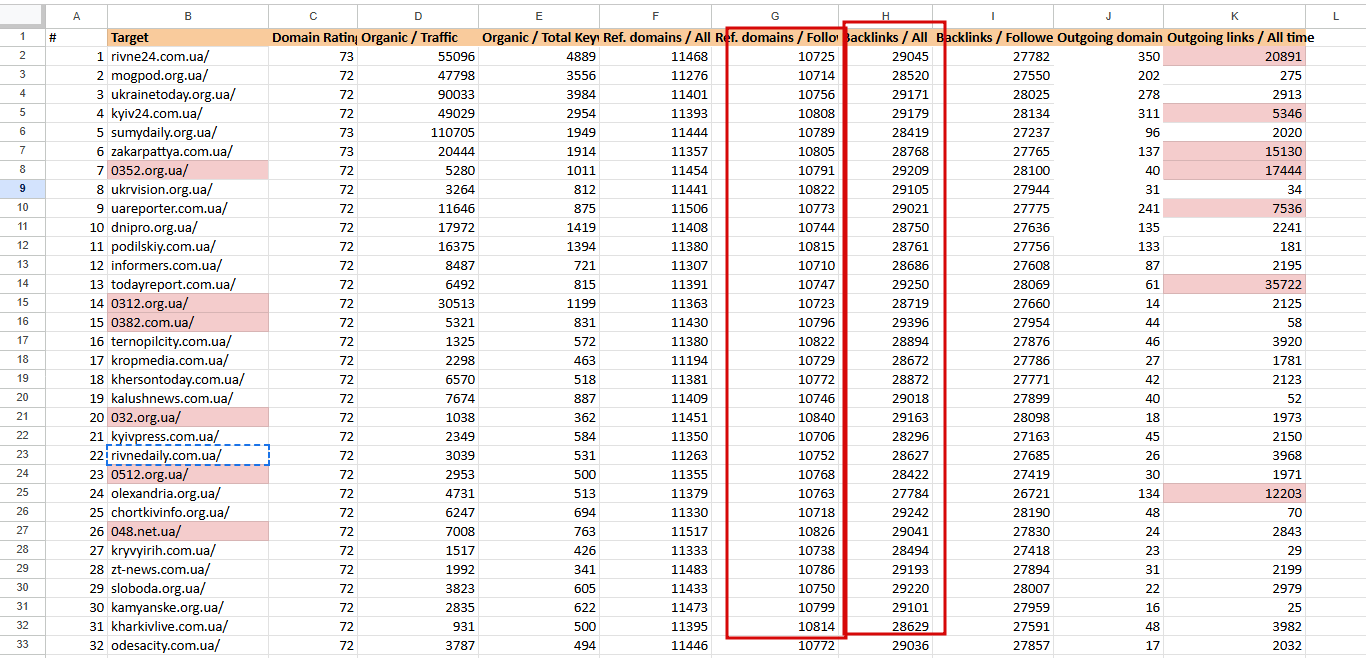Viewport: 1366px width, 658px height.
Task: Select cell rivne24.com.ua/
Action: [x=188, y=56]
